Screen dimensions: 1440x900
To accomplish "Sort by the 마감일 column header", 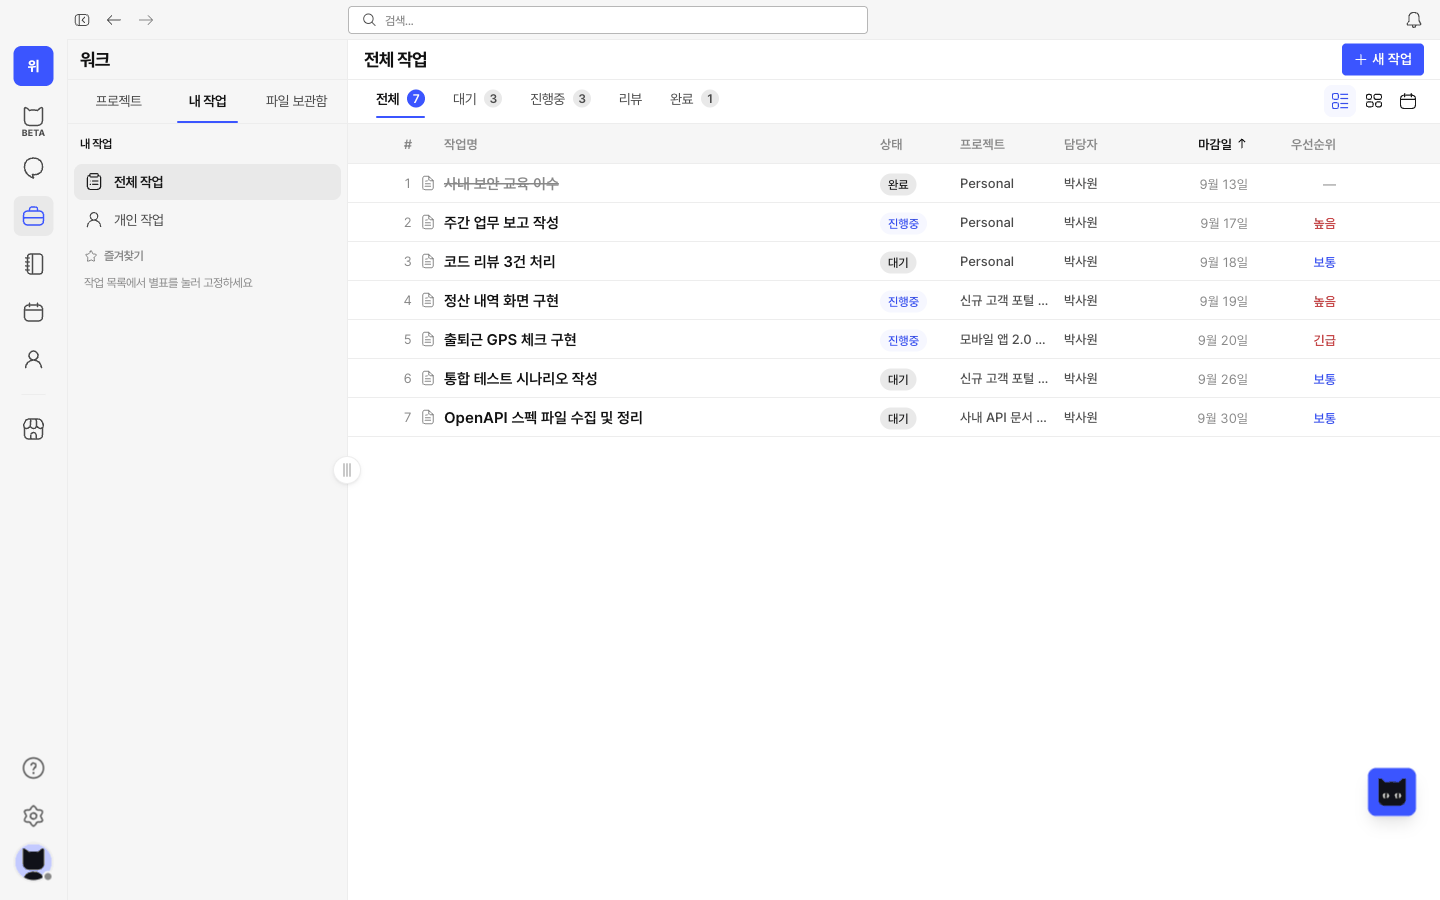I will 1222,144.
